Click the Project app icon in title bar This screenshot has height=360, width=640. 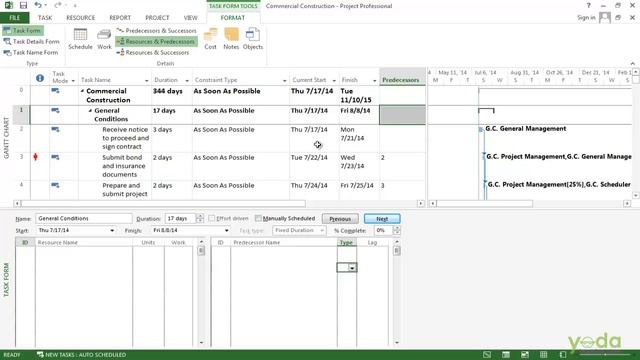point(8,5)
